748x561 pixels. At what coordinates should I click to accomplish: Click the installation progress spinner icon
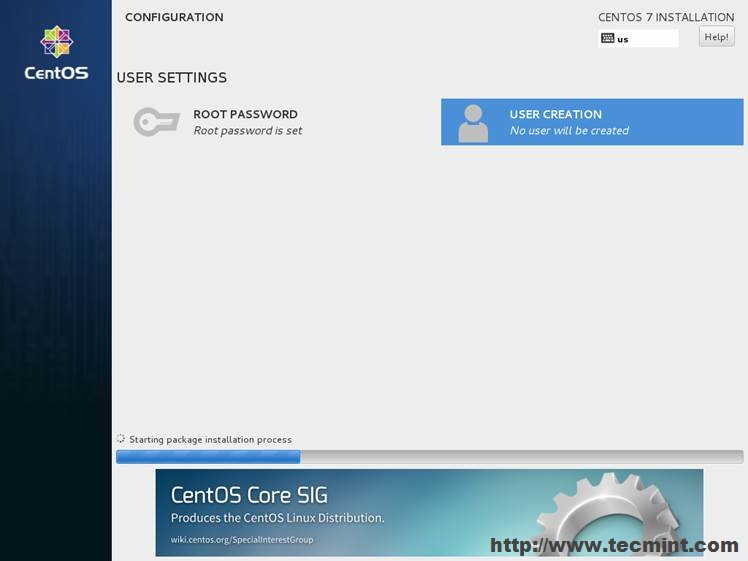[x=121, y=438]
